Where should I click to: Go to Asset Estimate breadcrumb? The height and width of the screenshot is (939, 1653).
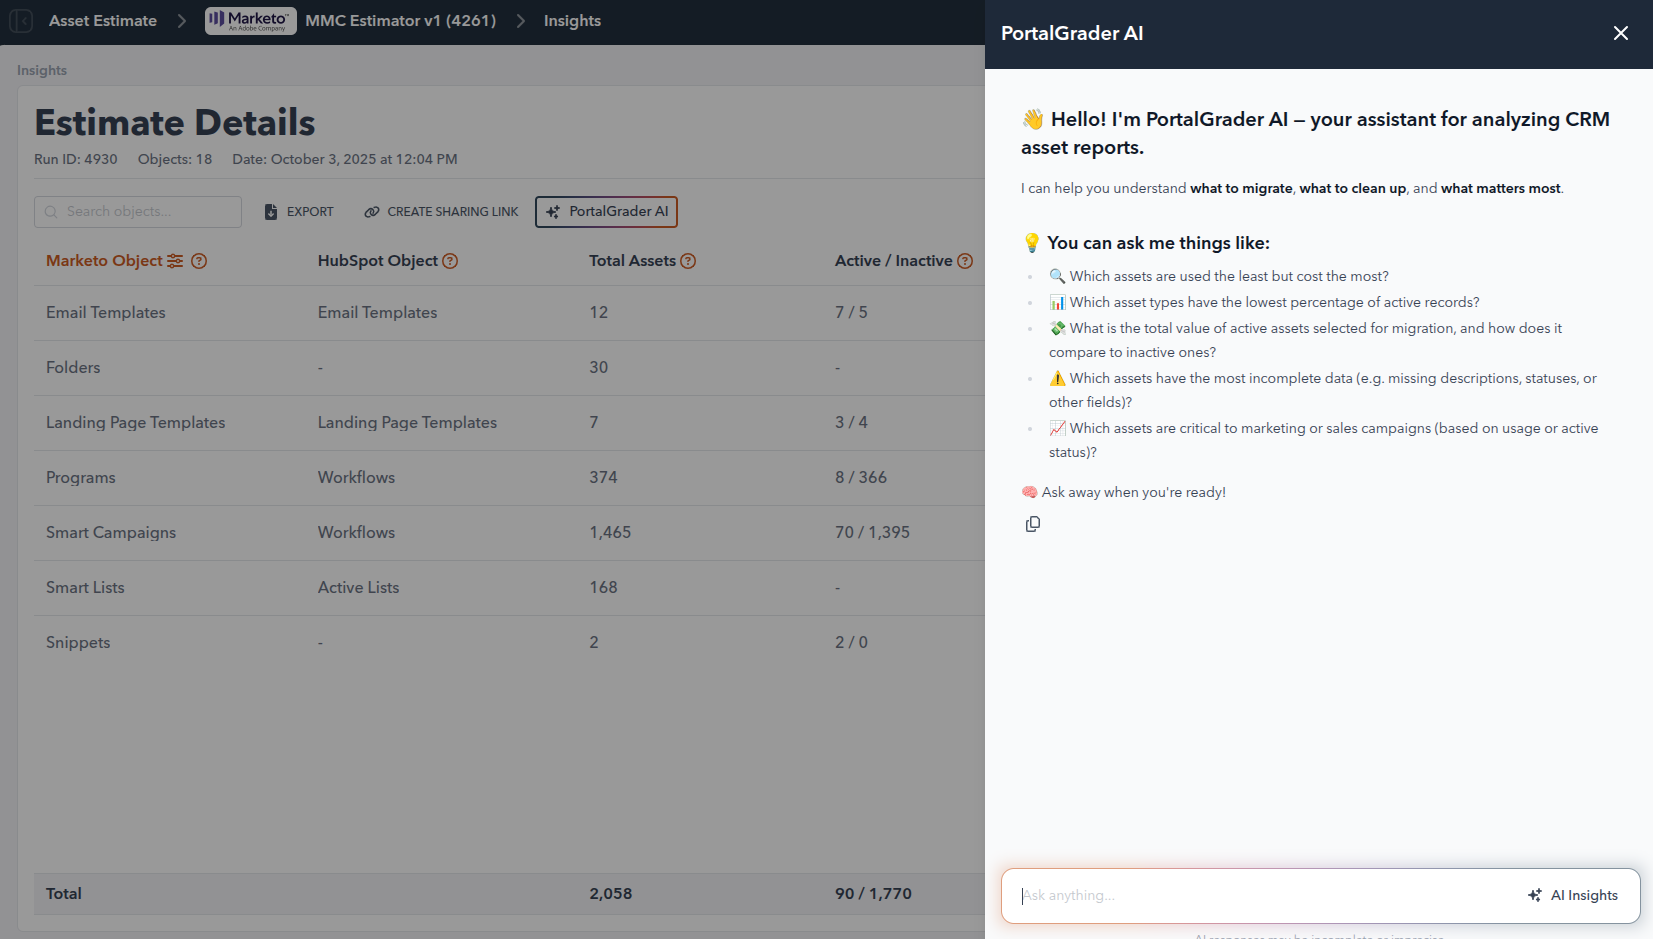tap(103, 21)
